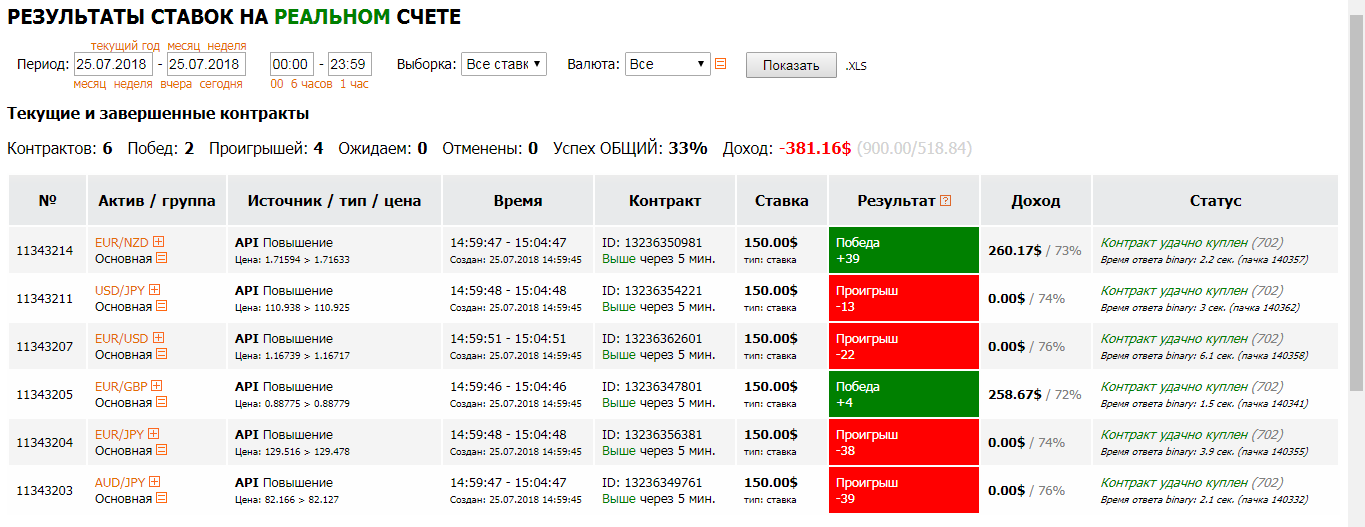Click plus icon next to EUR/USD

(158, 338)
